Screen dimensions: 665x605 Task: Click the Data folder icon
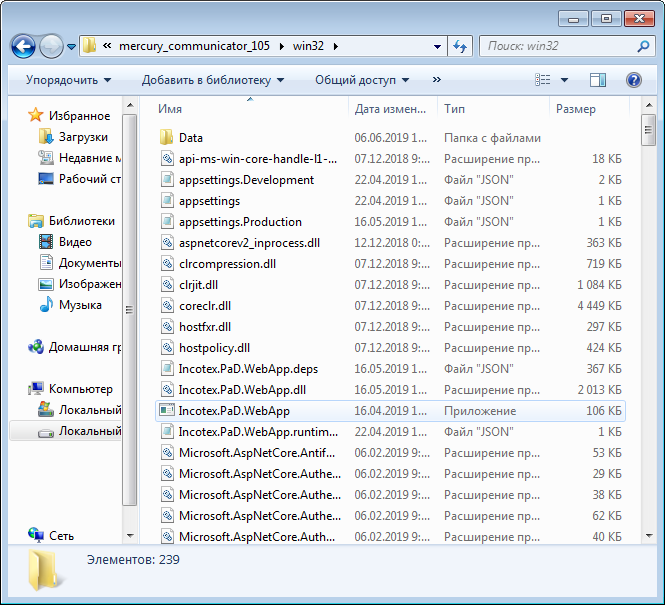tap(167, 137)
